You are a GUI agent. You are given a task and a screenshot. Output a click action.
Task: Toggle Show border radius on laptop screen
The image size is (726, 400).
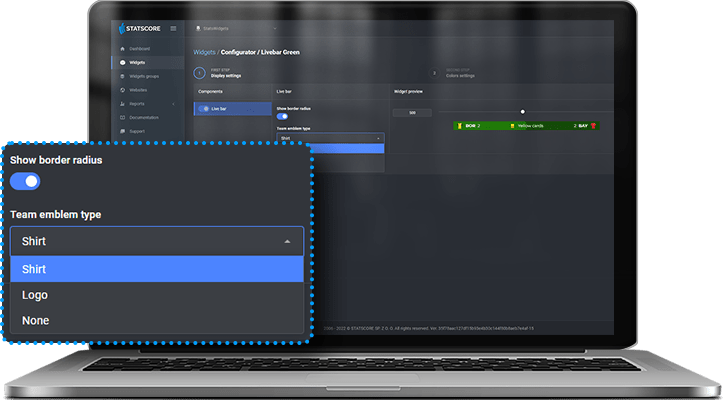pos(282,116)
